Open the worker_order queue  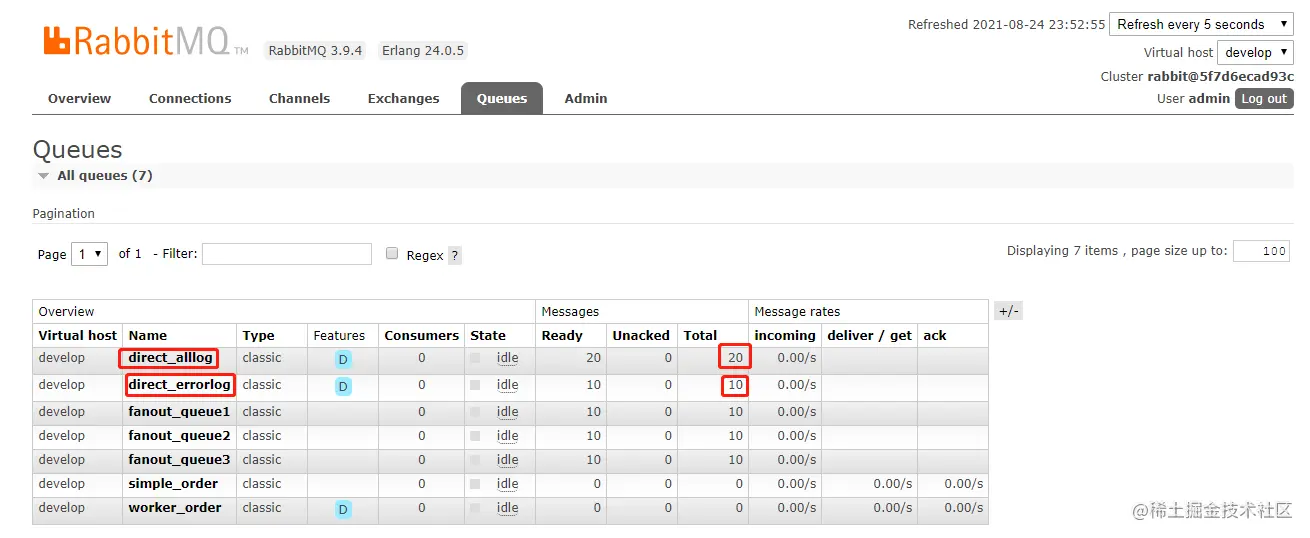tap(175, 508)
